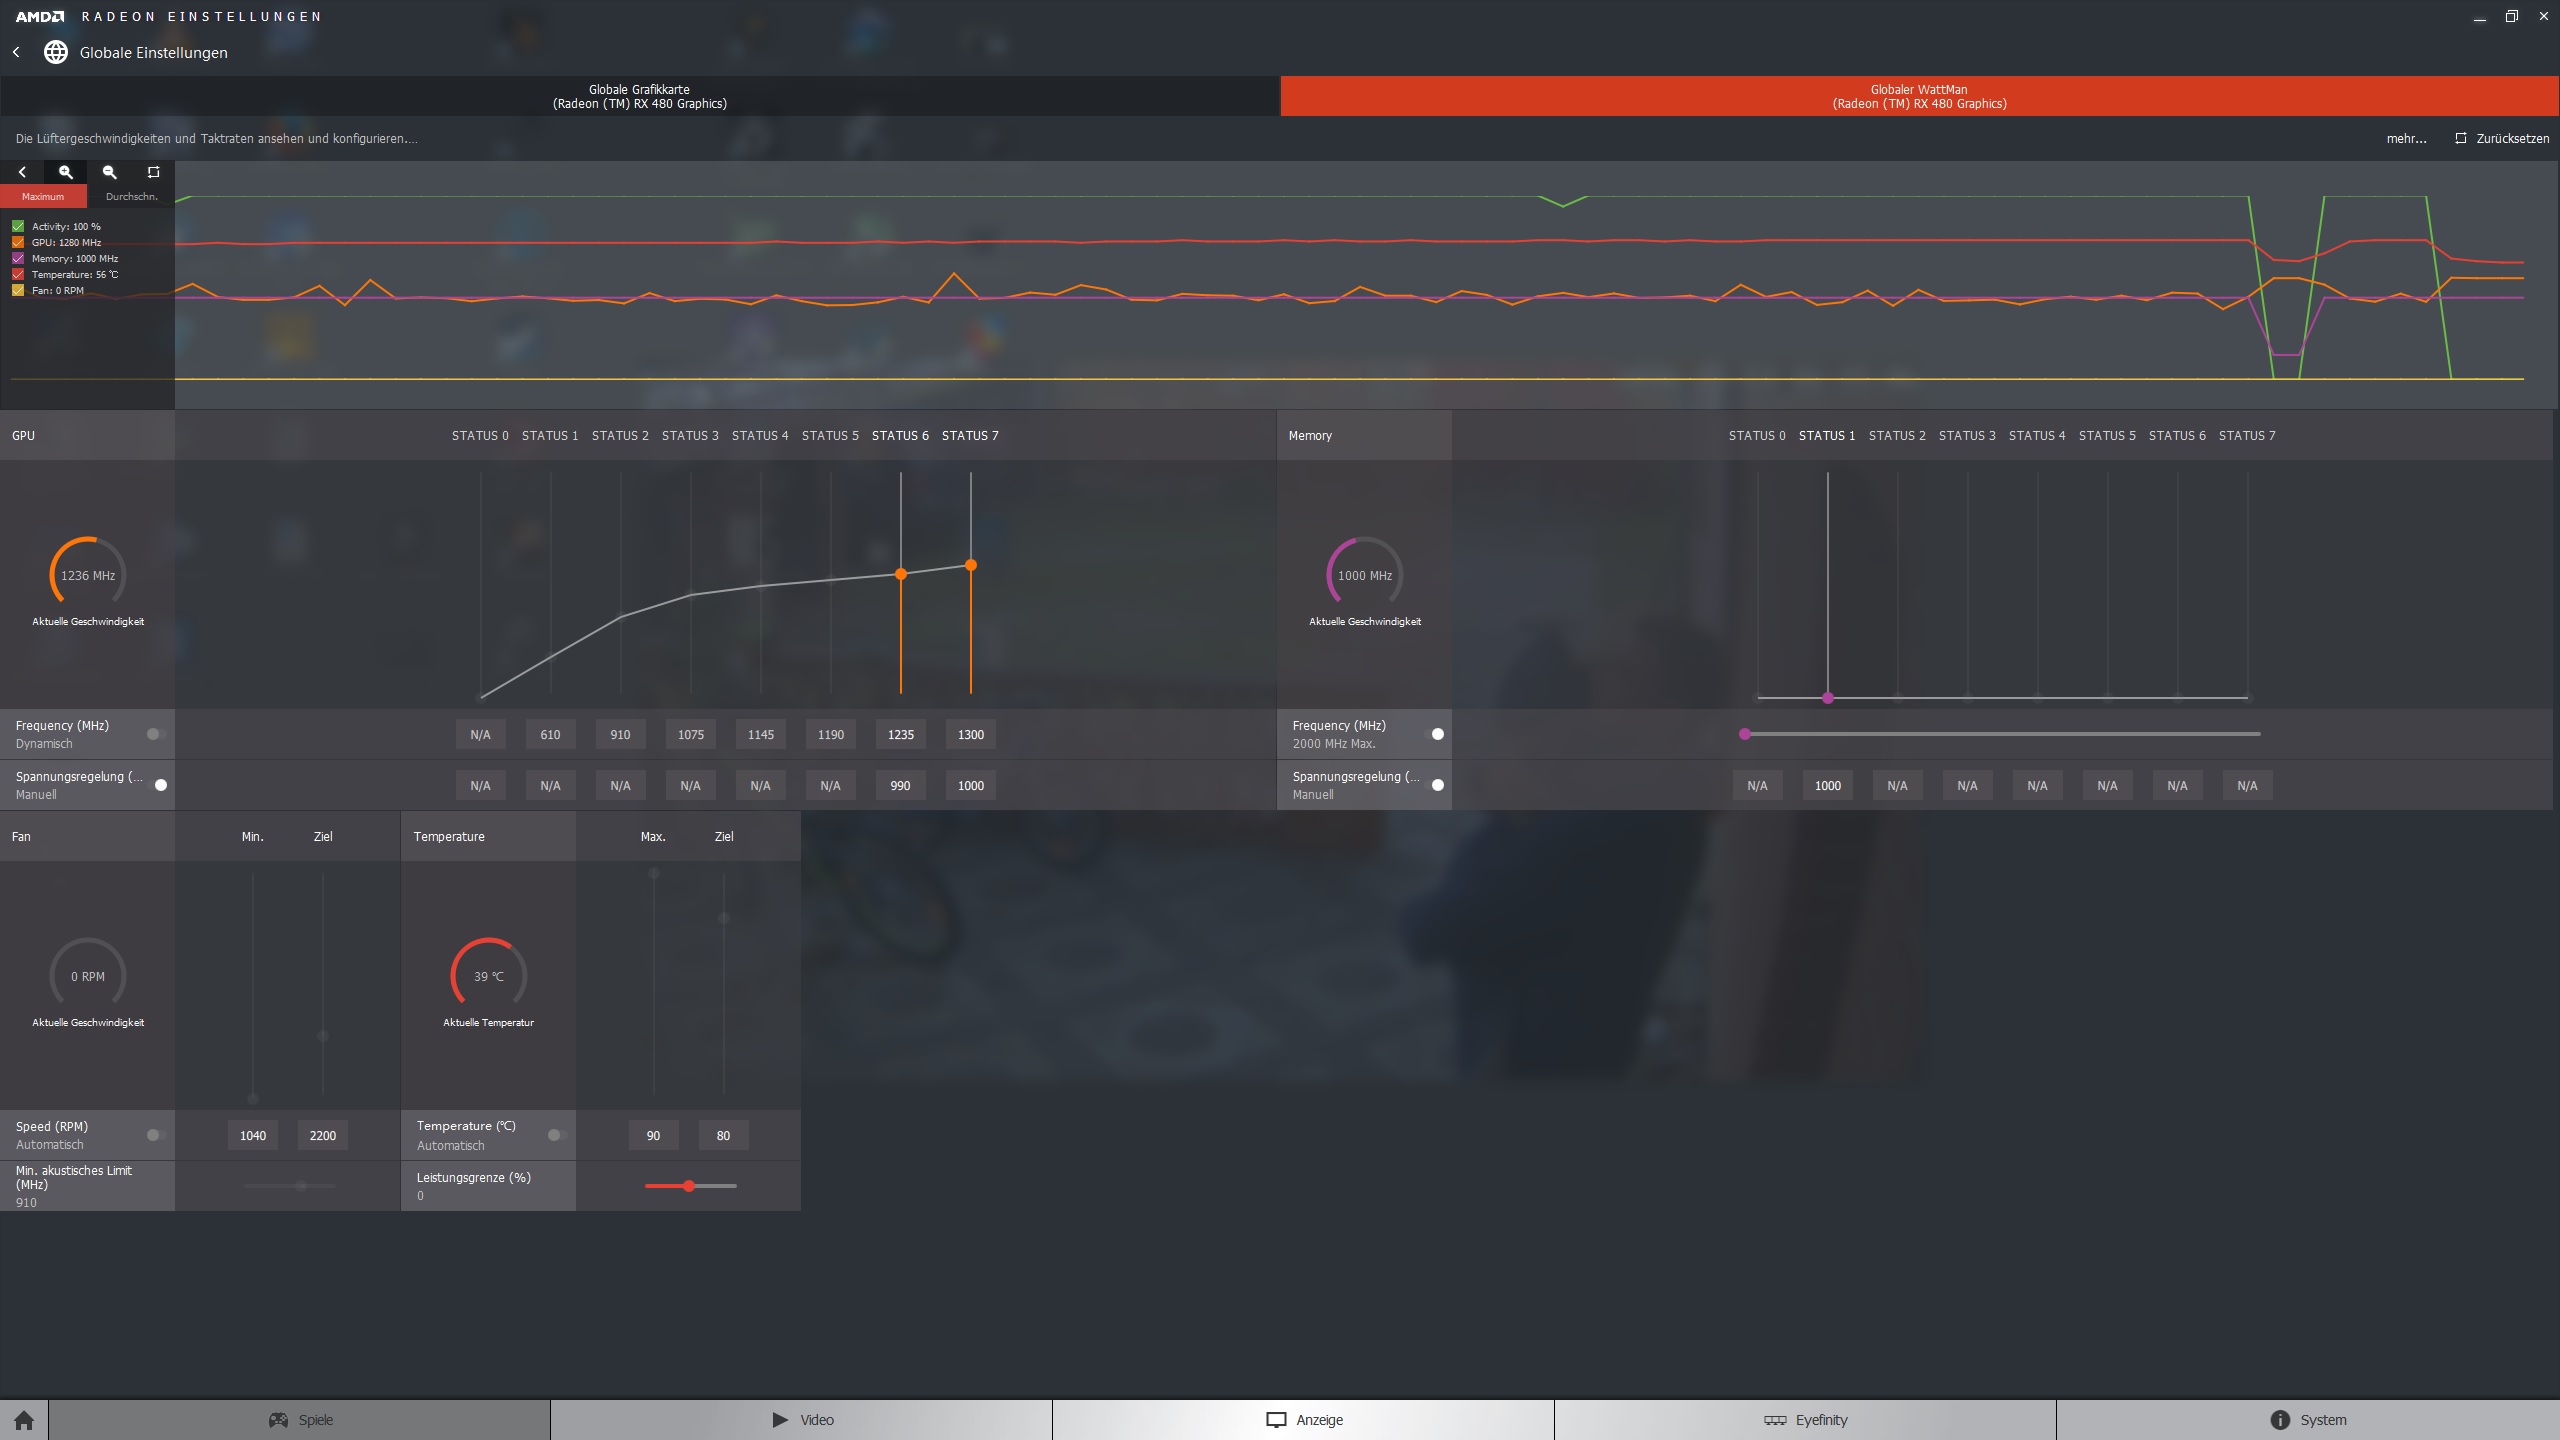Click the Zurücksetzen reset icon button
Image resolution: width=2560 pixels, height=1440 pixels.
pos(2461,138)
